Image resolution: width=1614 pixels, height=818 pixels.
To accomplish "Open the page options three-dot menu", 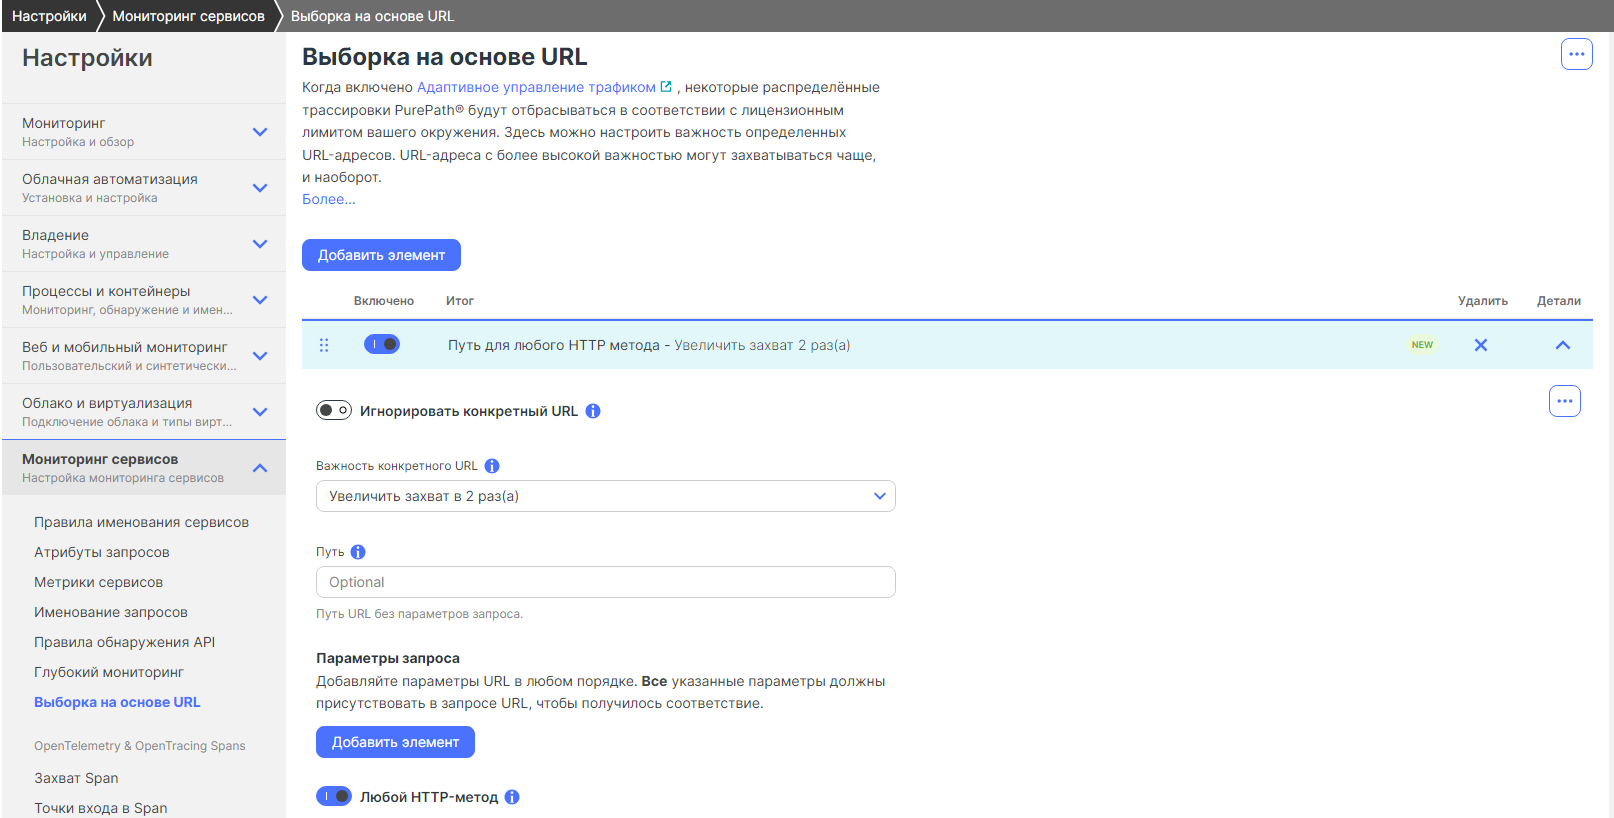I will 1576,54.
